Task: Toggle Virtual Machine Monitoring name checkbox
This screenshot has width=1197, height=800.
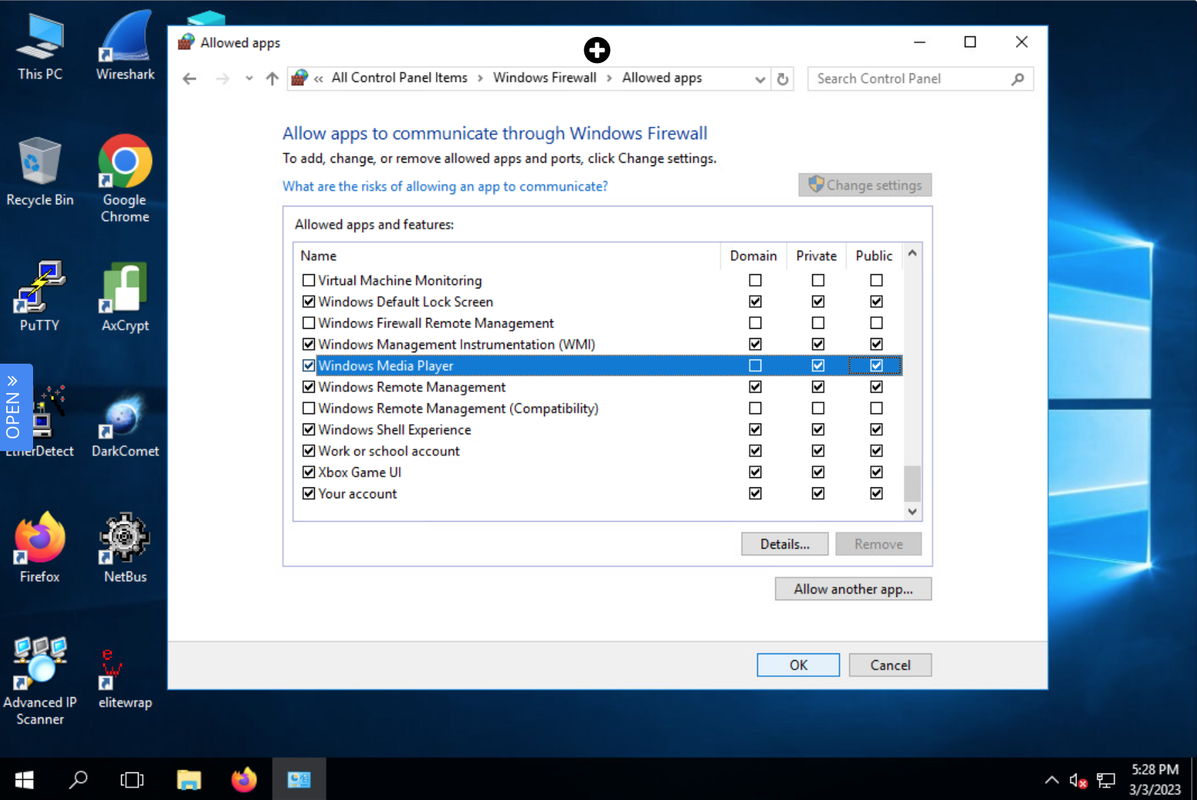Action: pos(308,280)
